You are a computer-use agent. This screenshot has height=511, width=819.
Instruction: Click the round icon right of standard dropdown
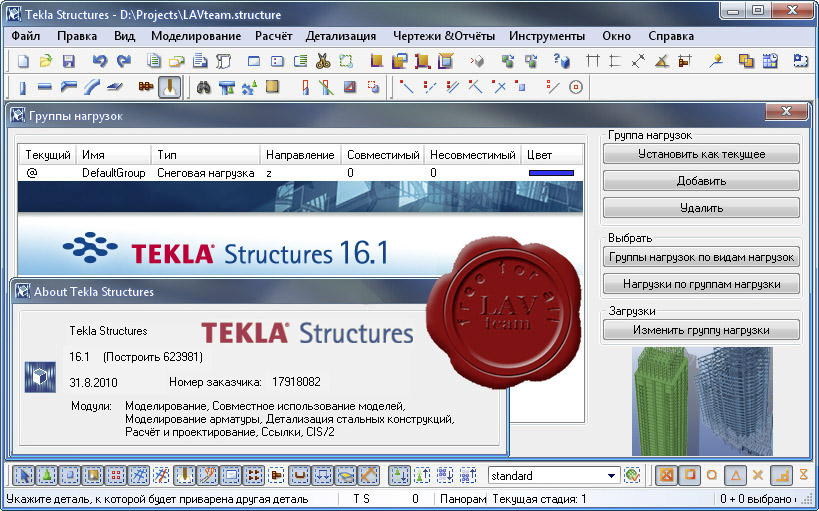(x=632, y=475)
